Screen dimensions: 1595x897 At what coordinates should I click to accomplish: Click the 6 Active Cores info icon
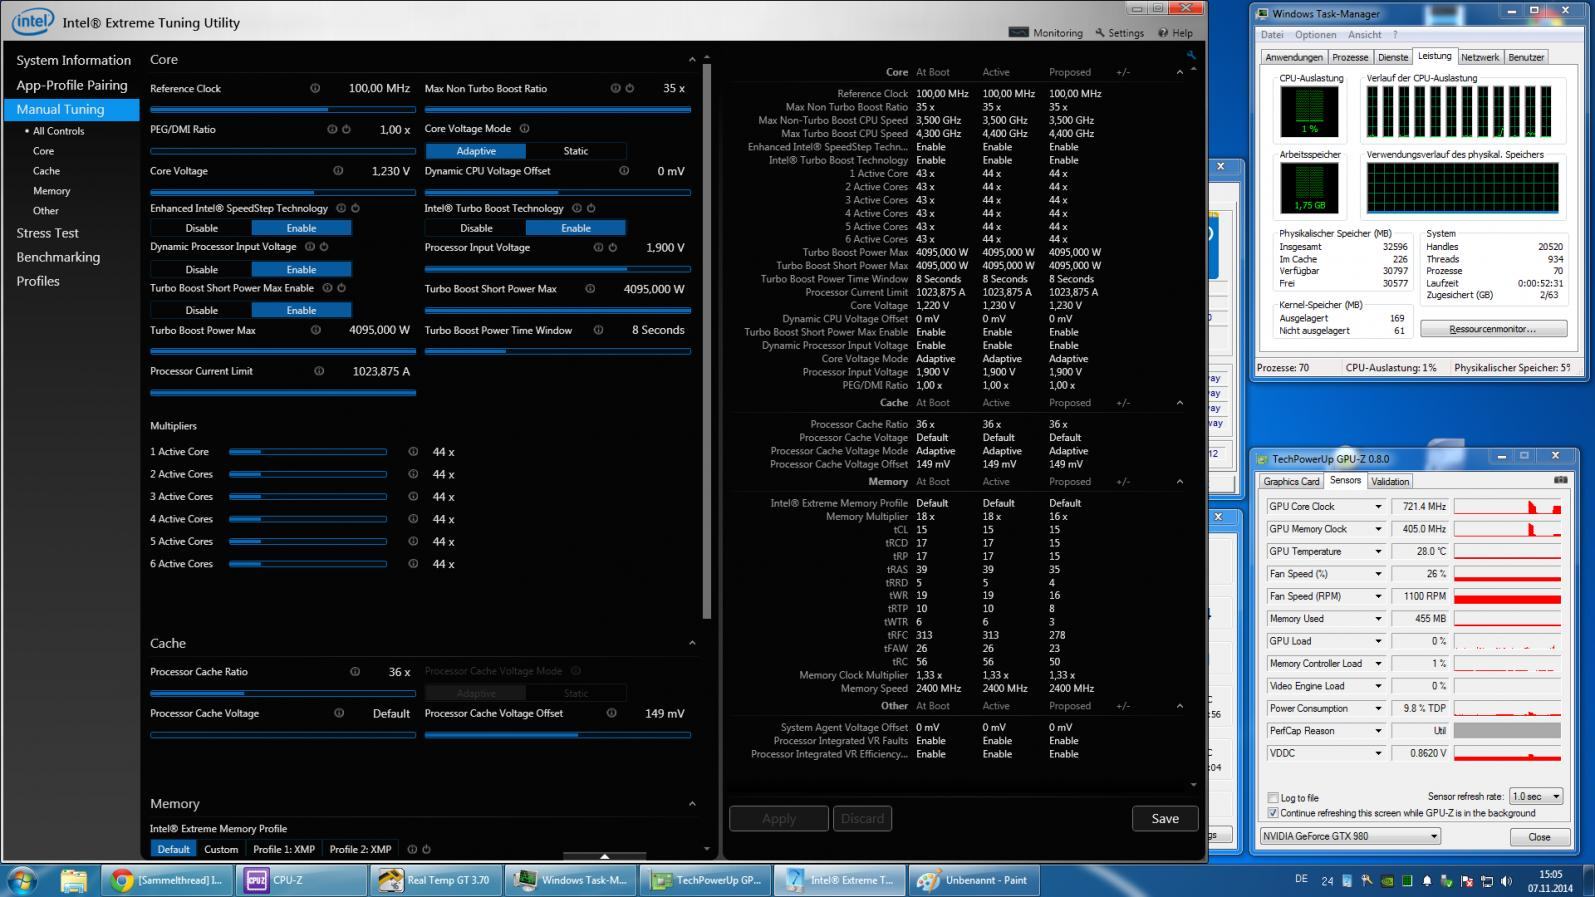click(413, 564)
